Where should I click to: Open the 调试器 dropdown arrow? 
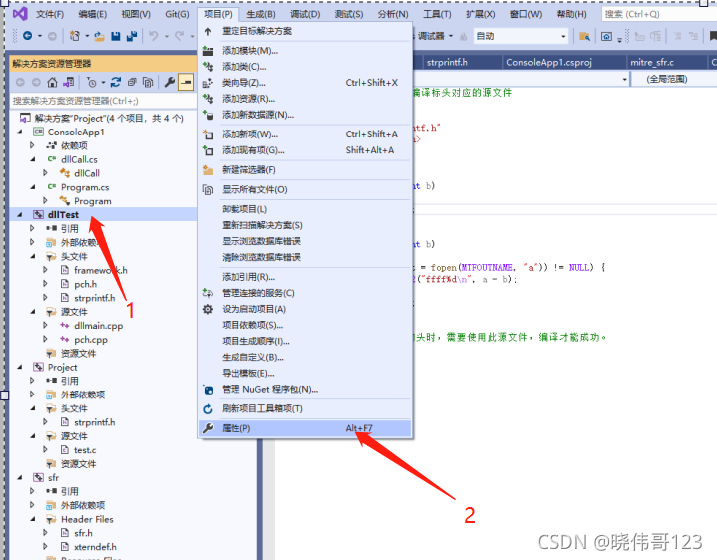451,36
